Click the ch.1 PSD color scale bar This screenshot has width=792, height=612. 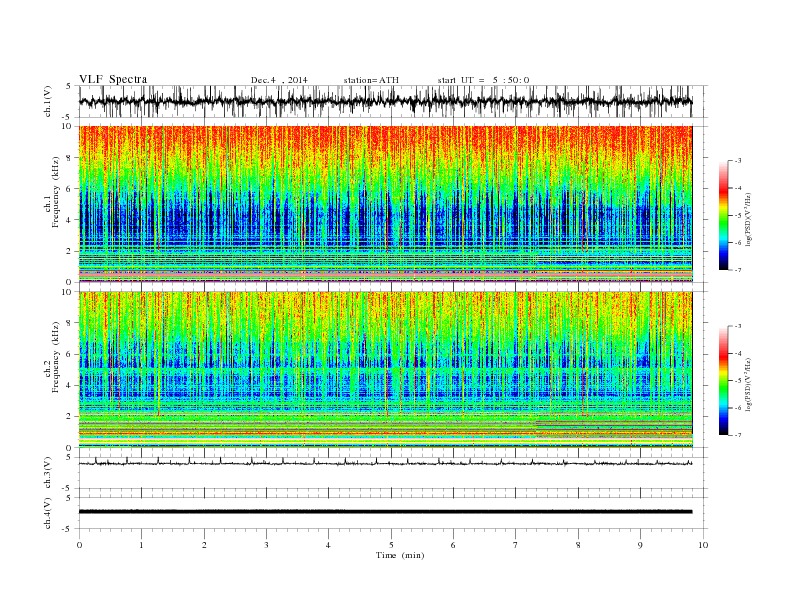(x=723, y=216)
